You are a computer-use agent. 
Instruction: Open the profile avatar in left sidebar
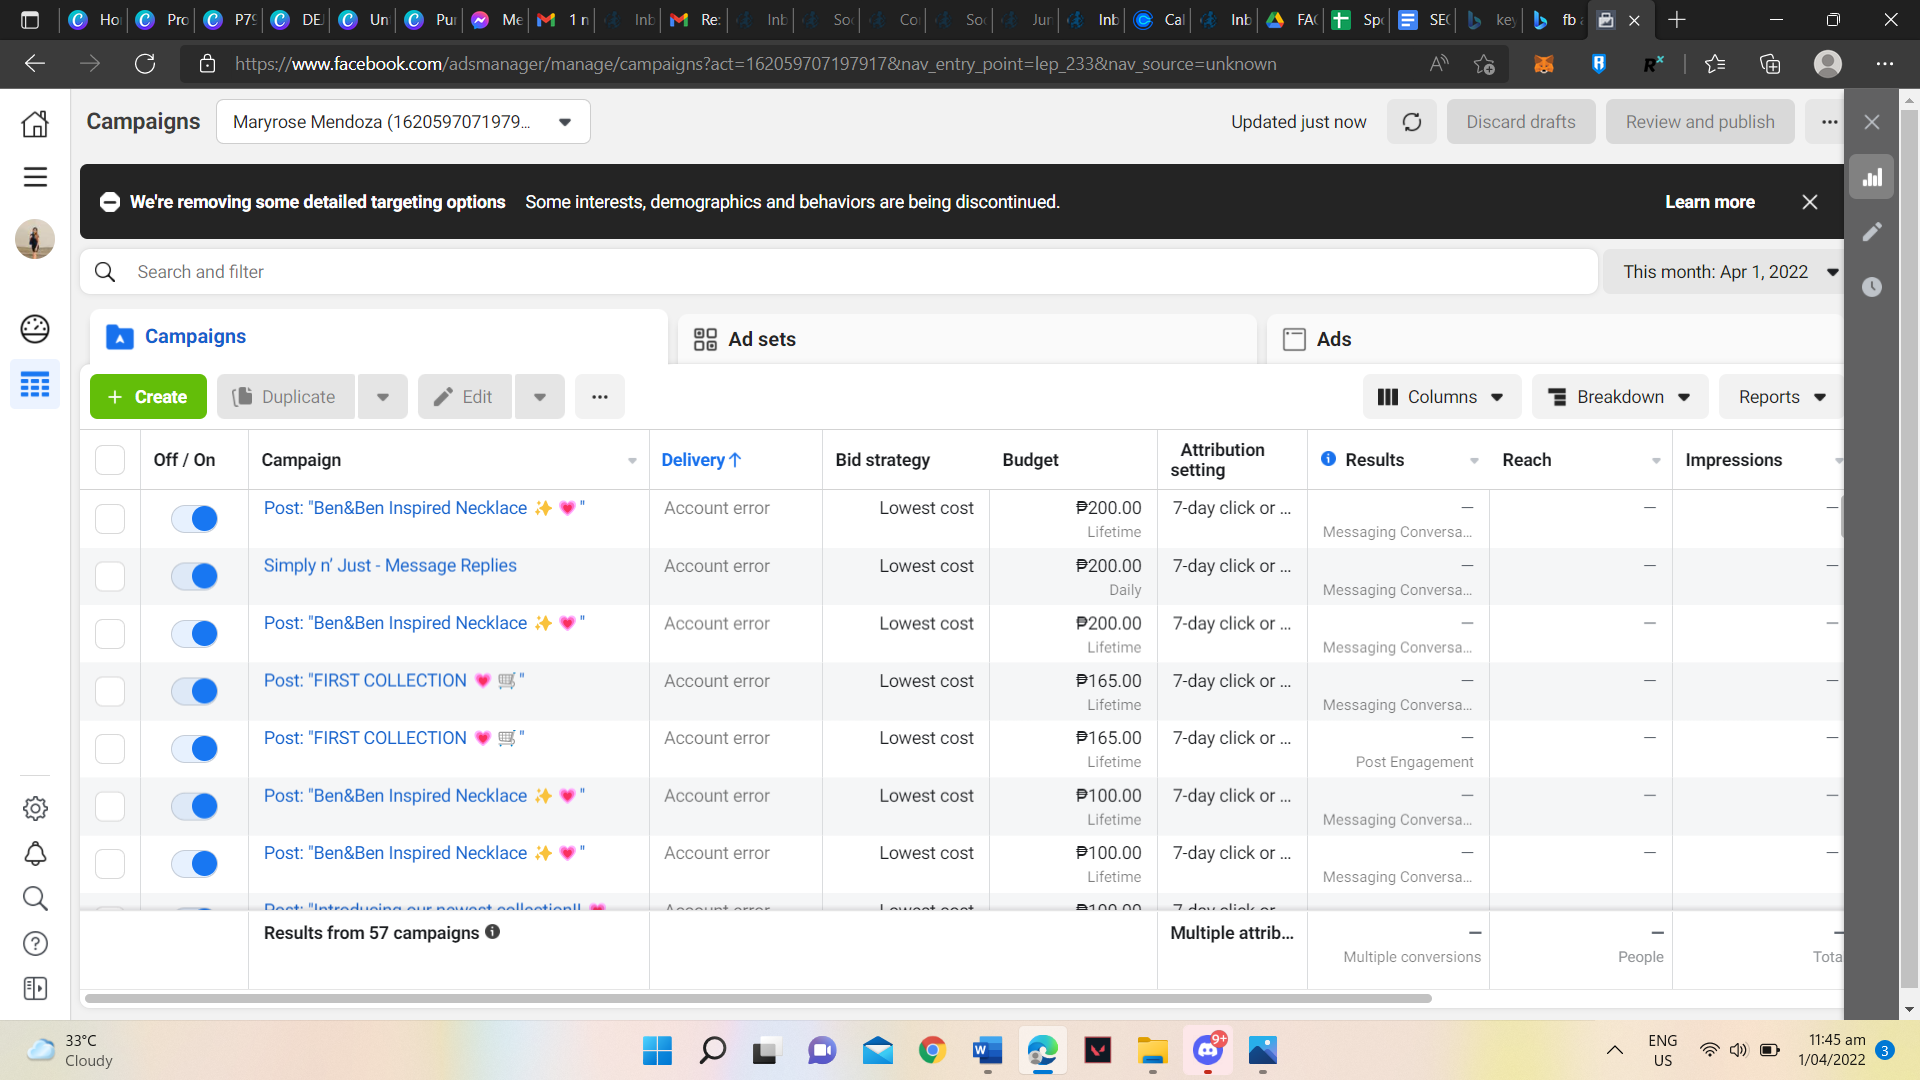(35, 239)
